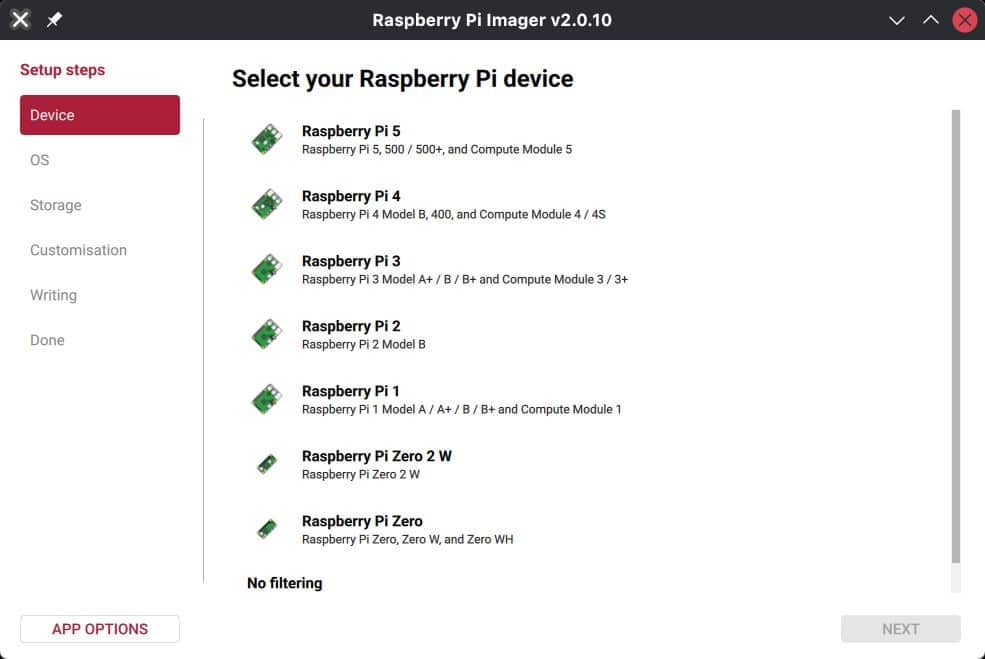Click description "Raspberry Pi 2 Model B"
This screenshot has height=659, width=985.
coord(364,344)
